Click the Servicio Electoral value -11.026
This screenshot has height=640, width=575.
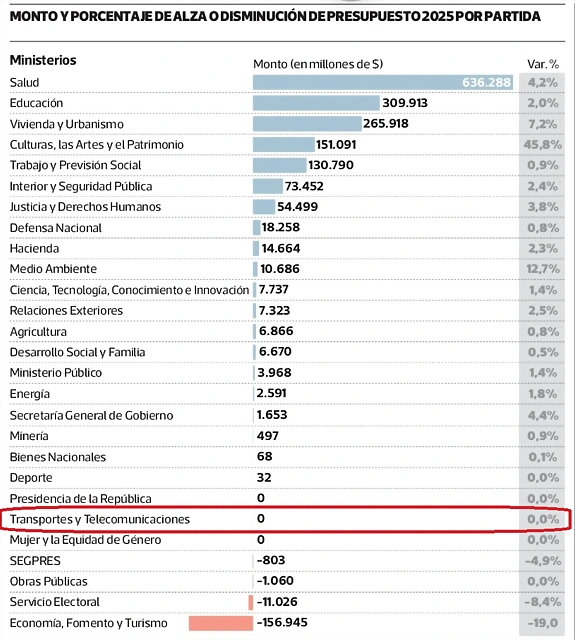277,602
